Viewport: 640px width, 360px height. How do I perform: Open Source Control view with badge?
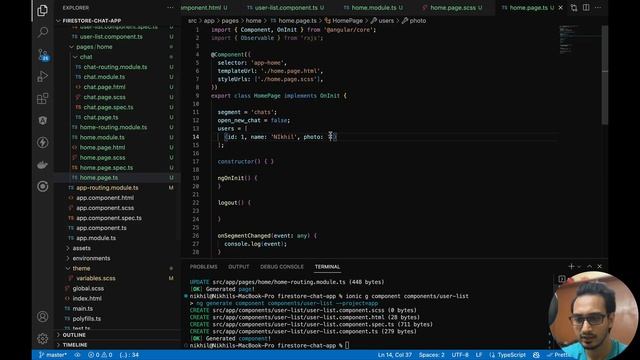(x=42, y=54)
